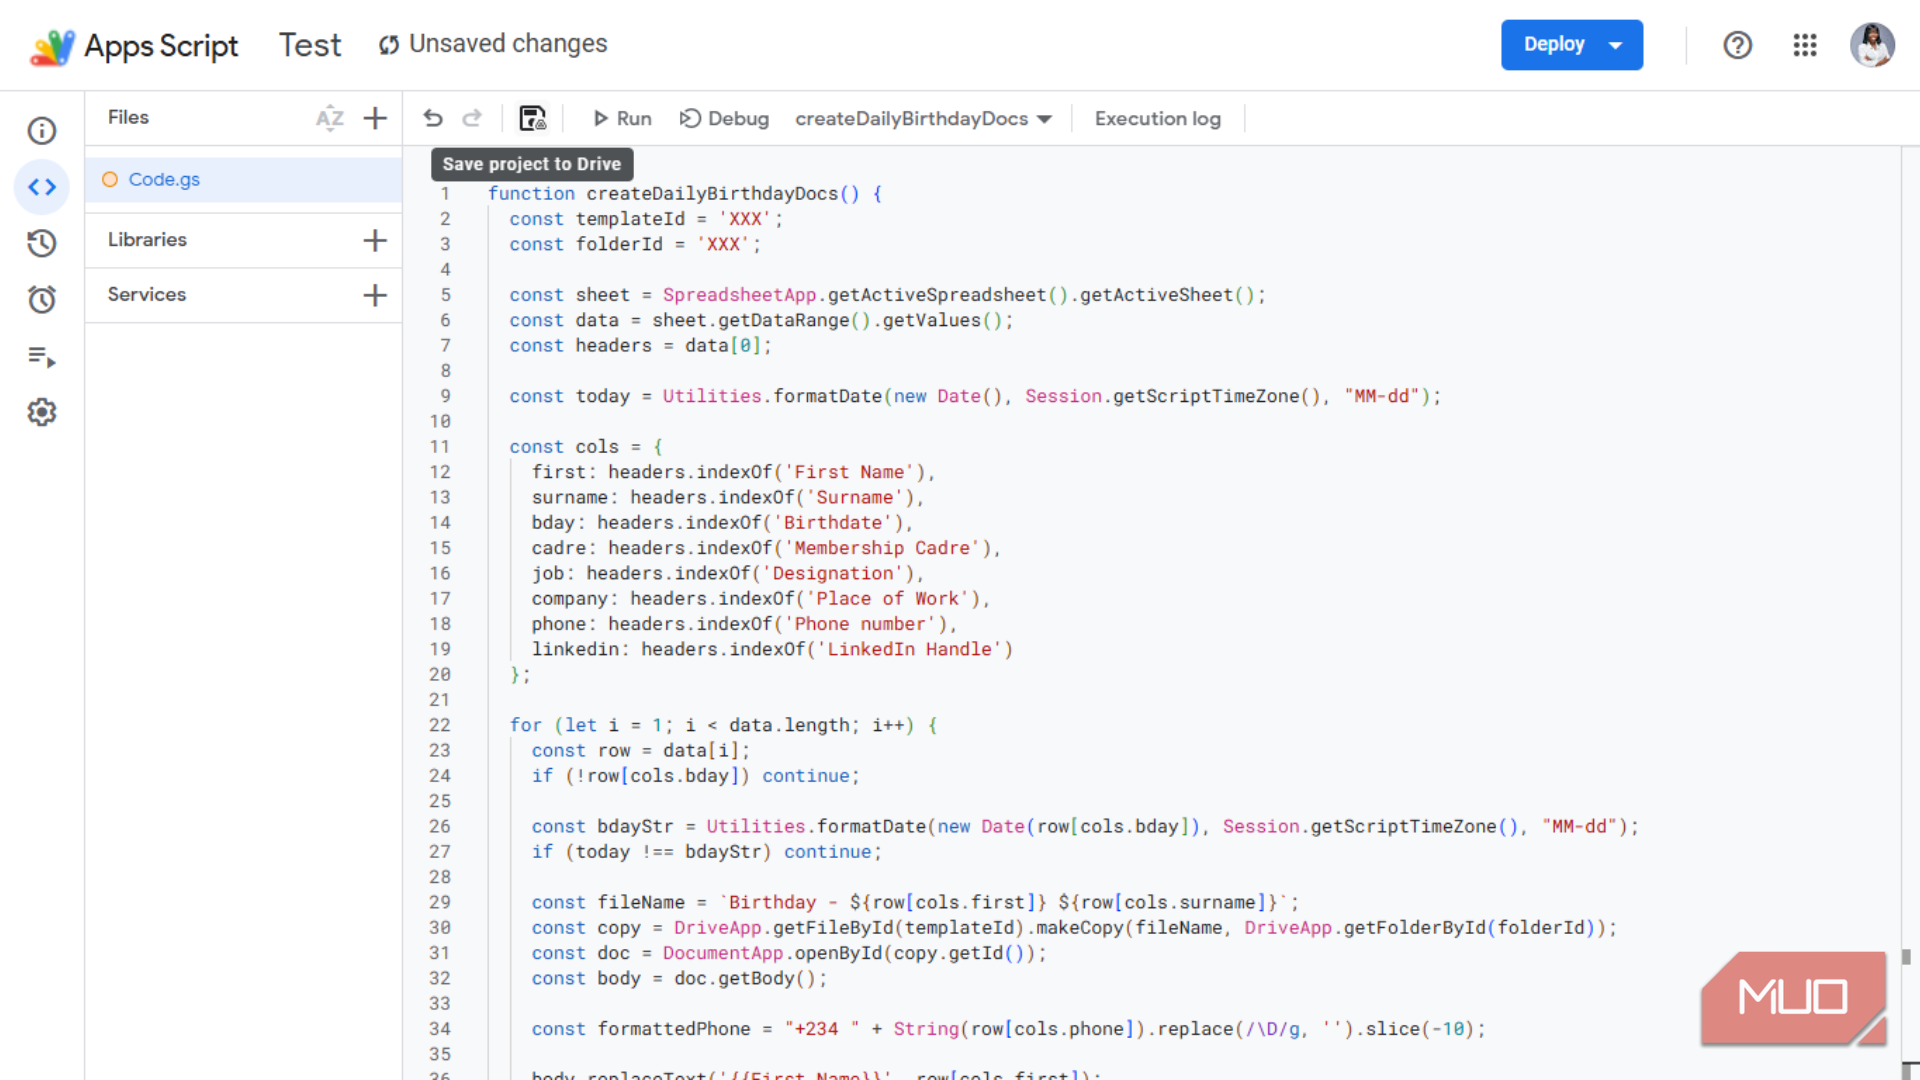Image resolution: width=1920 pixels, height=1080 pixels.
Task: Open the Overview info icon in sidebar
Action: [x=42, y=131]
